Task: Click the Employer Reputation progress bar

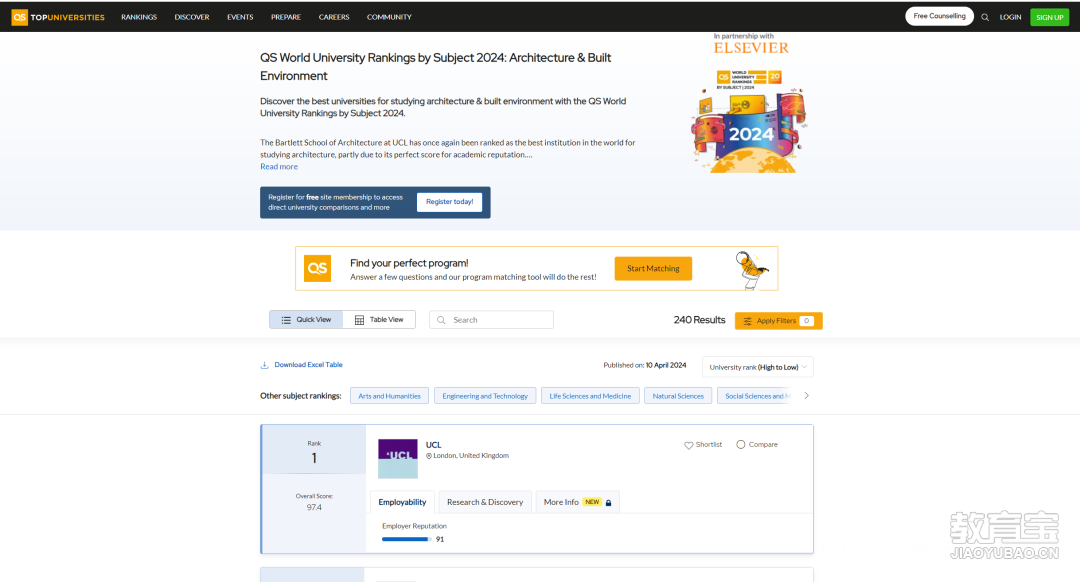Action: [406, 539]
